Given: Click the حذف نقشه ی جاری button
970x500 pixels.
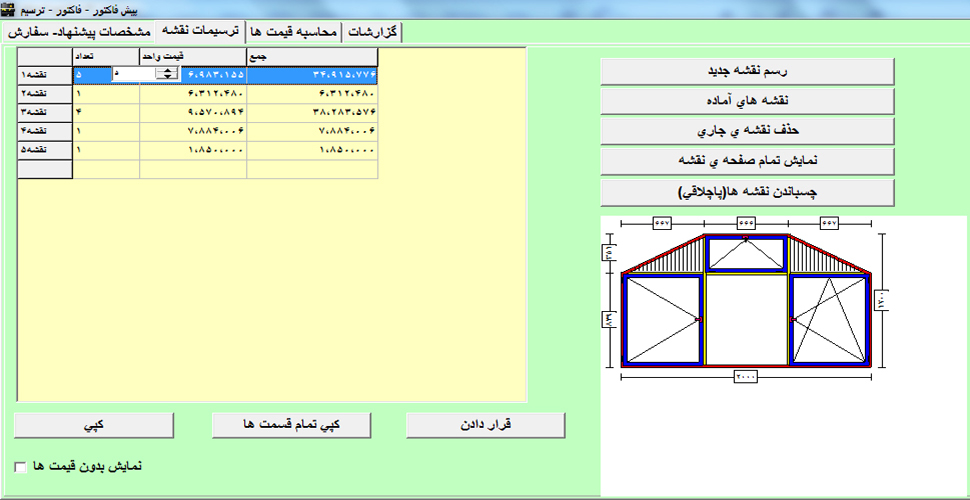Looking at the screenshot, I should pos(747,131).
